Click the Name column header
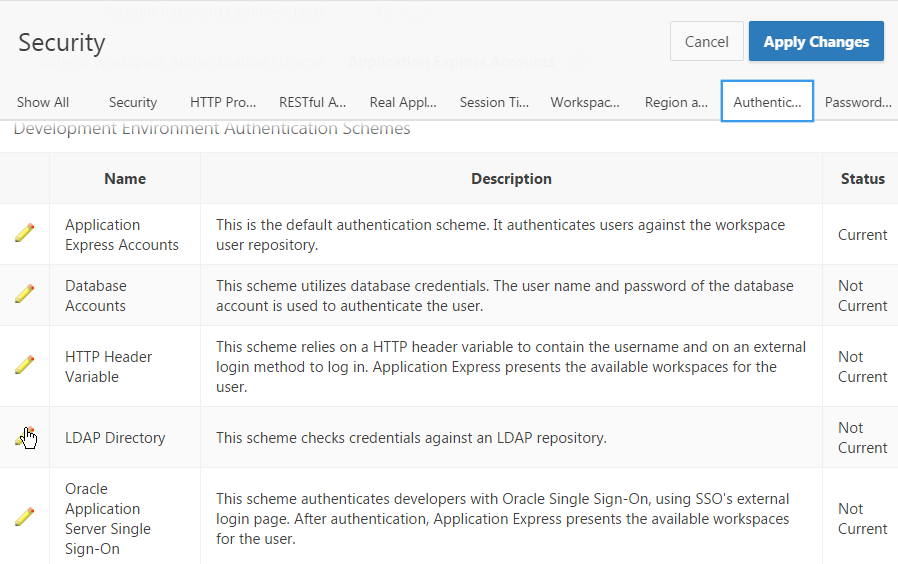The height and width of the screenshot is (564, 898). (x=125, y=179)
